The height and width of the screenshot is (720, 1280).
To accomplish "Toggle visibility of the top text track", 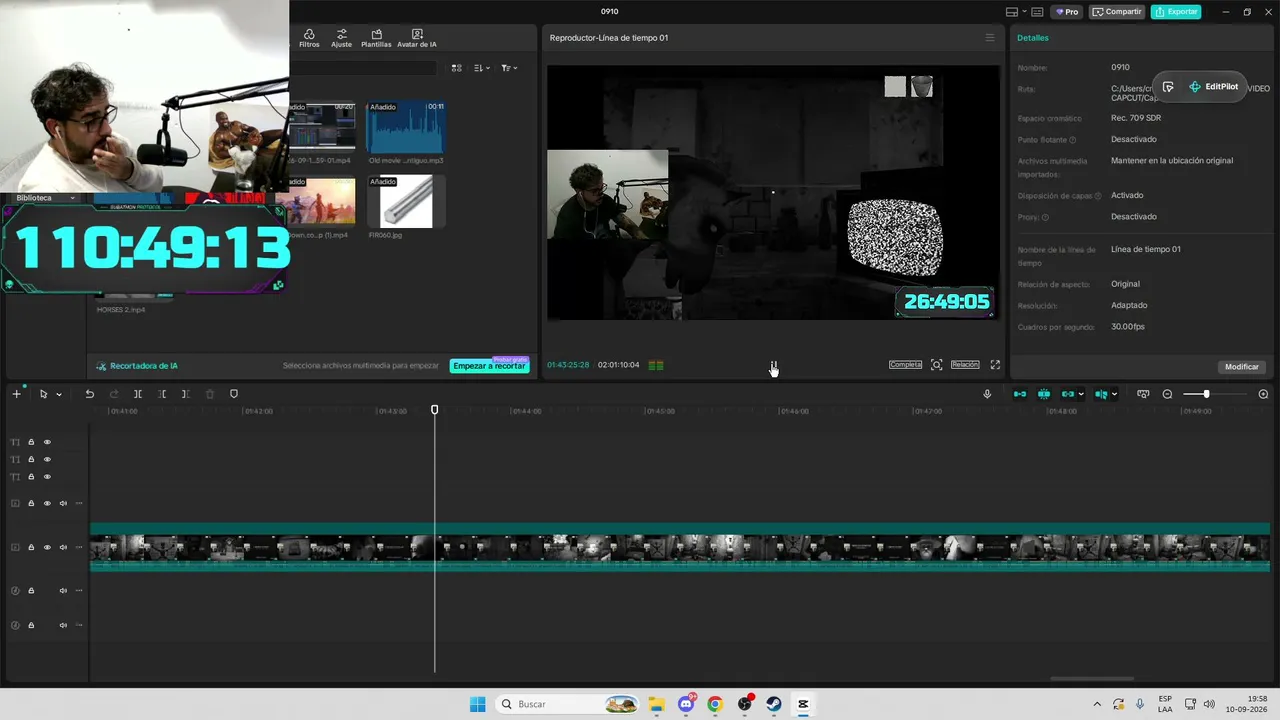I will (x=47, y=442).
